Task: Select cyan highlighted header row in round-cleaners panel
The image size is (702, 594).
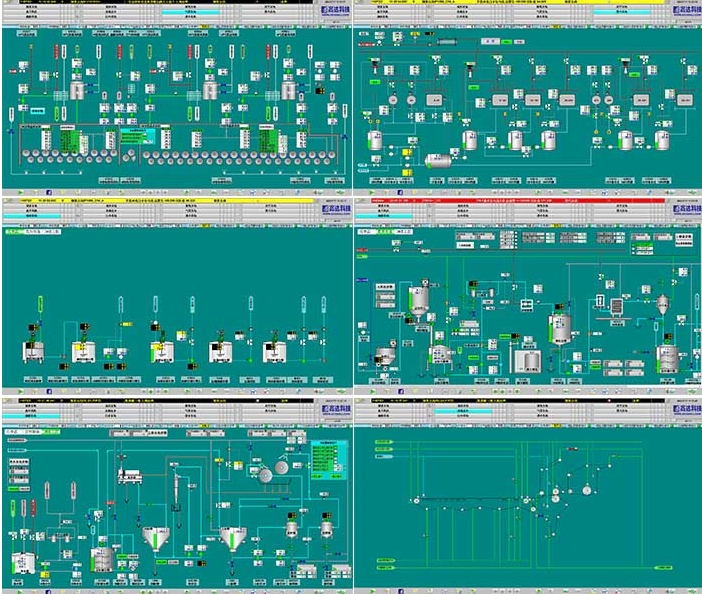Action: 191,12
